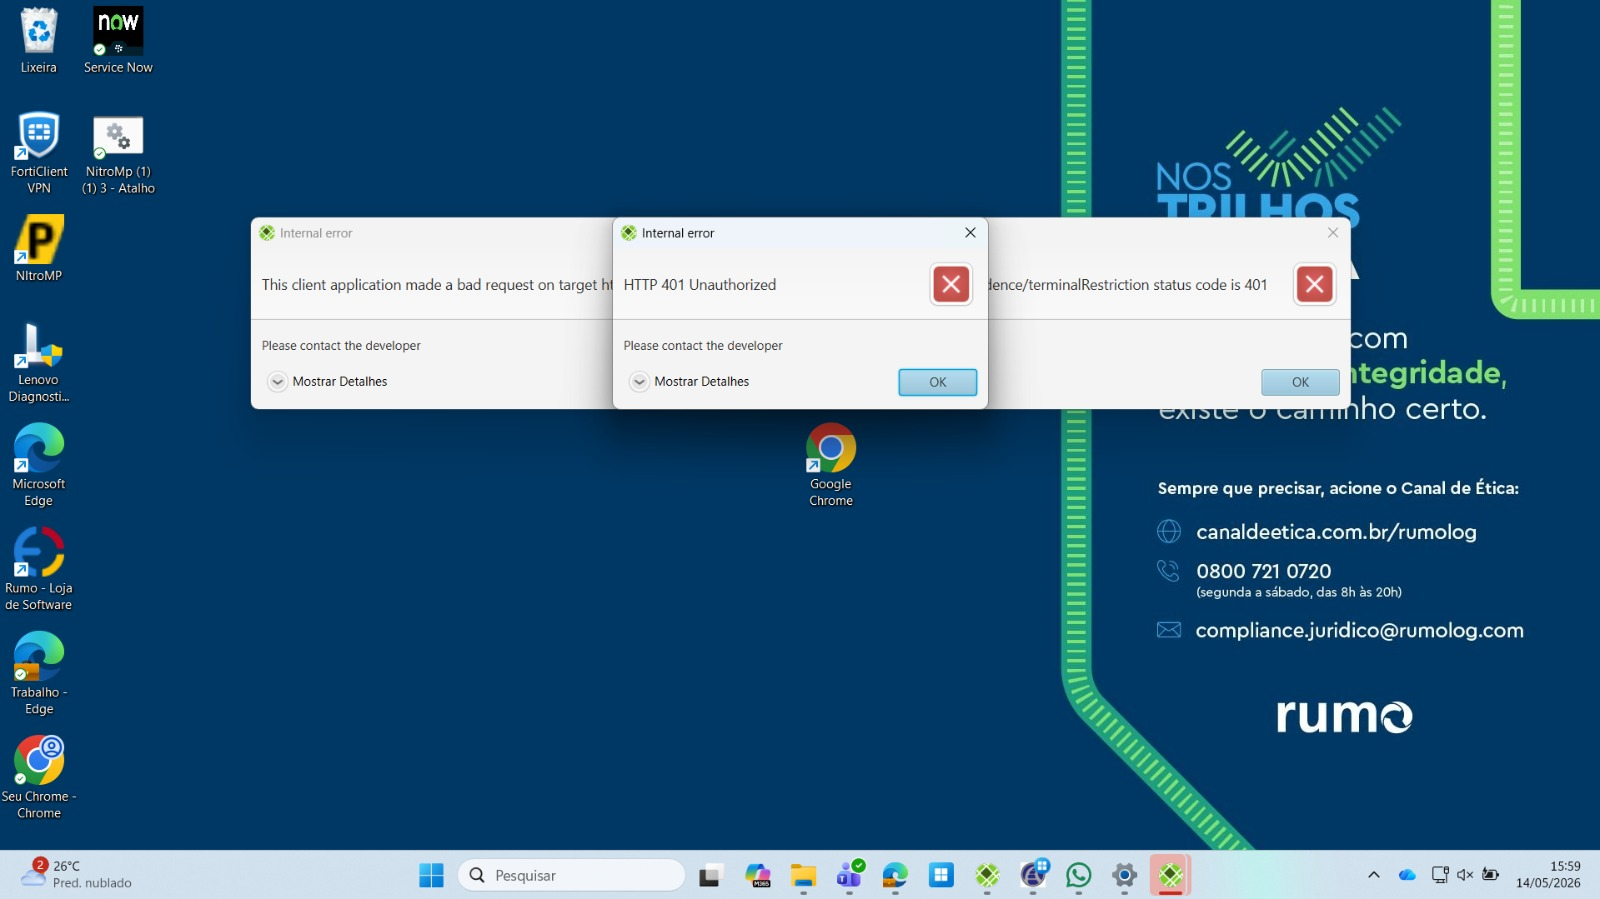Screen dimensions: 1600x899
Task: Click the "Internal error" title of the front dialog
Action: point(678,233)
